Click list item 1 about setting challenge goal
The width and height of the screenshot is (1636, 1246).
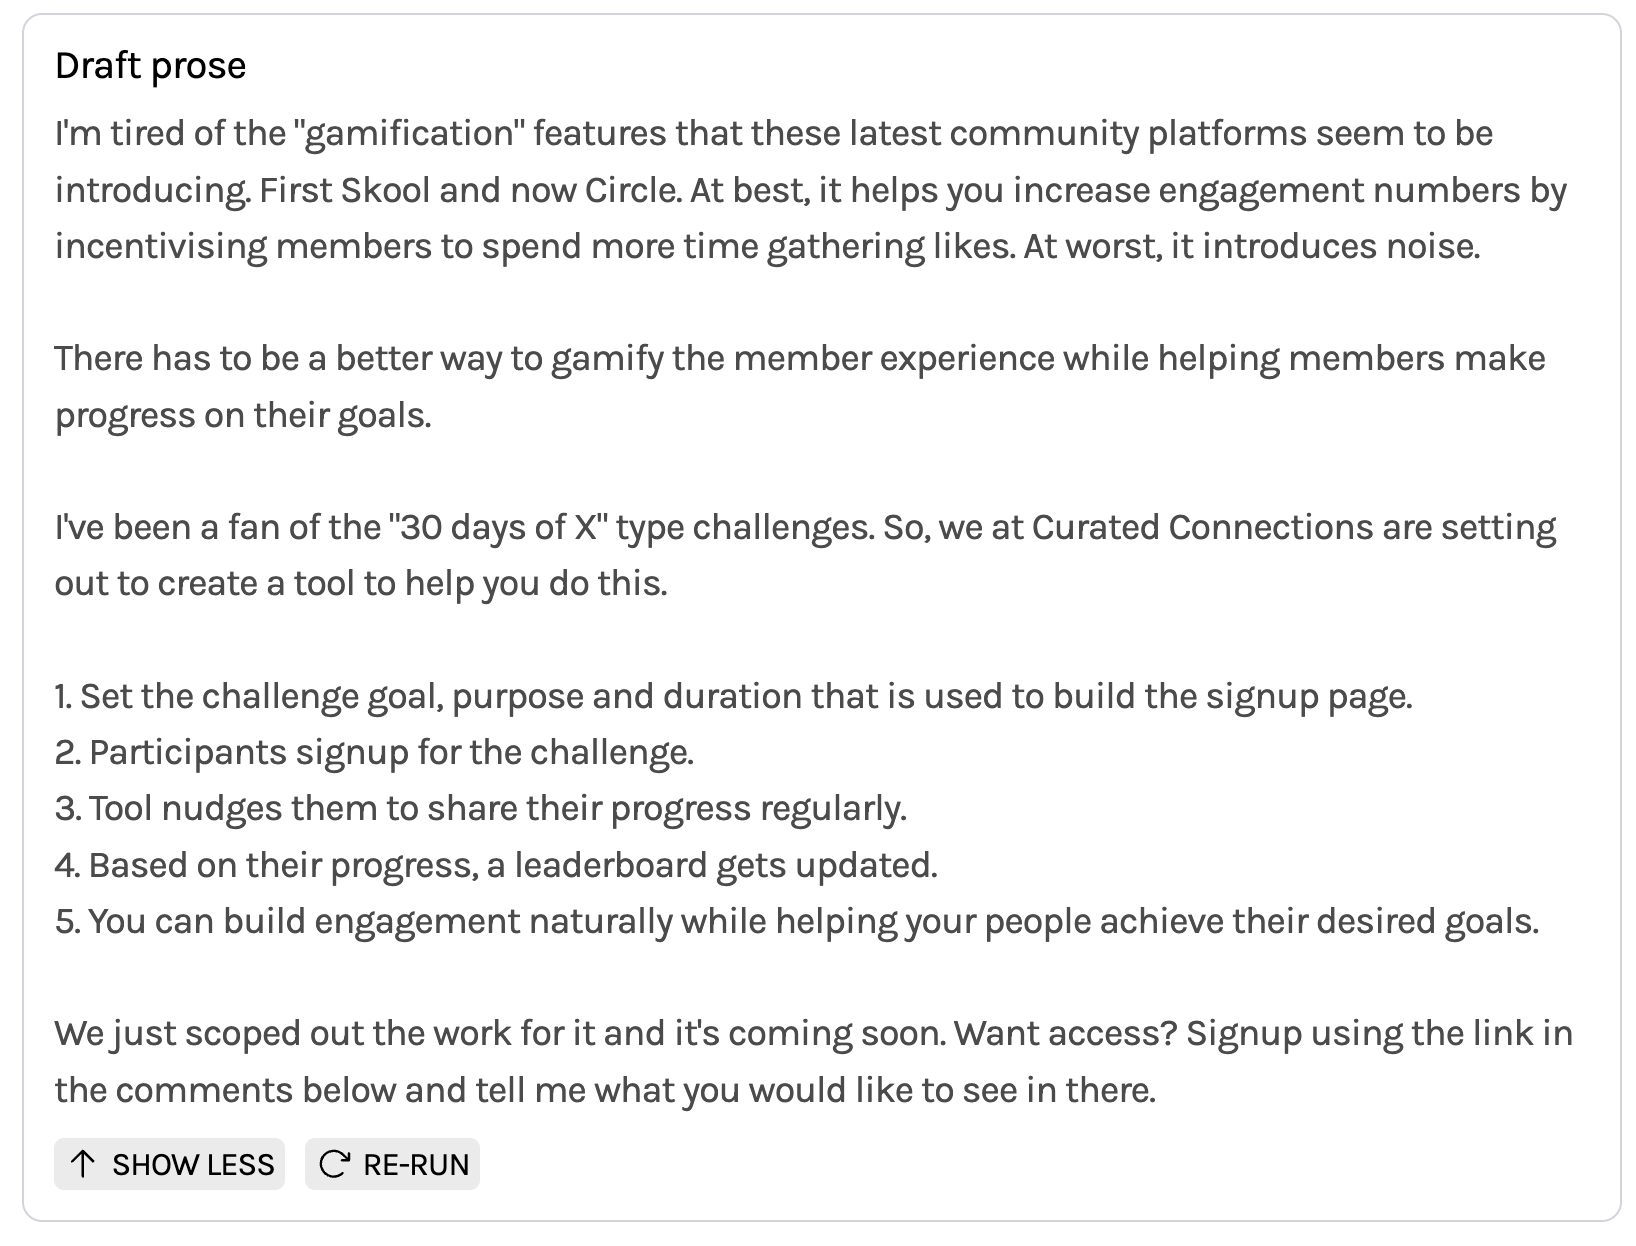coord(734,696)
